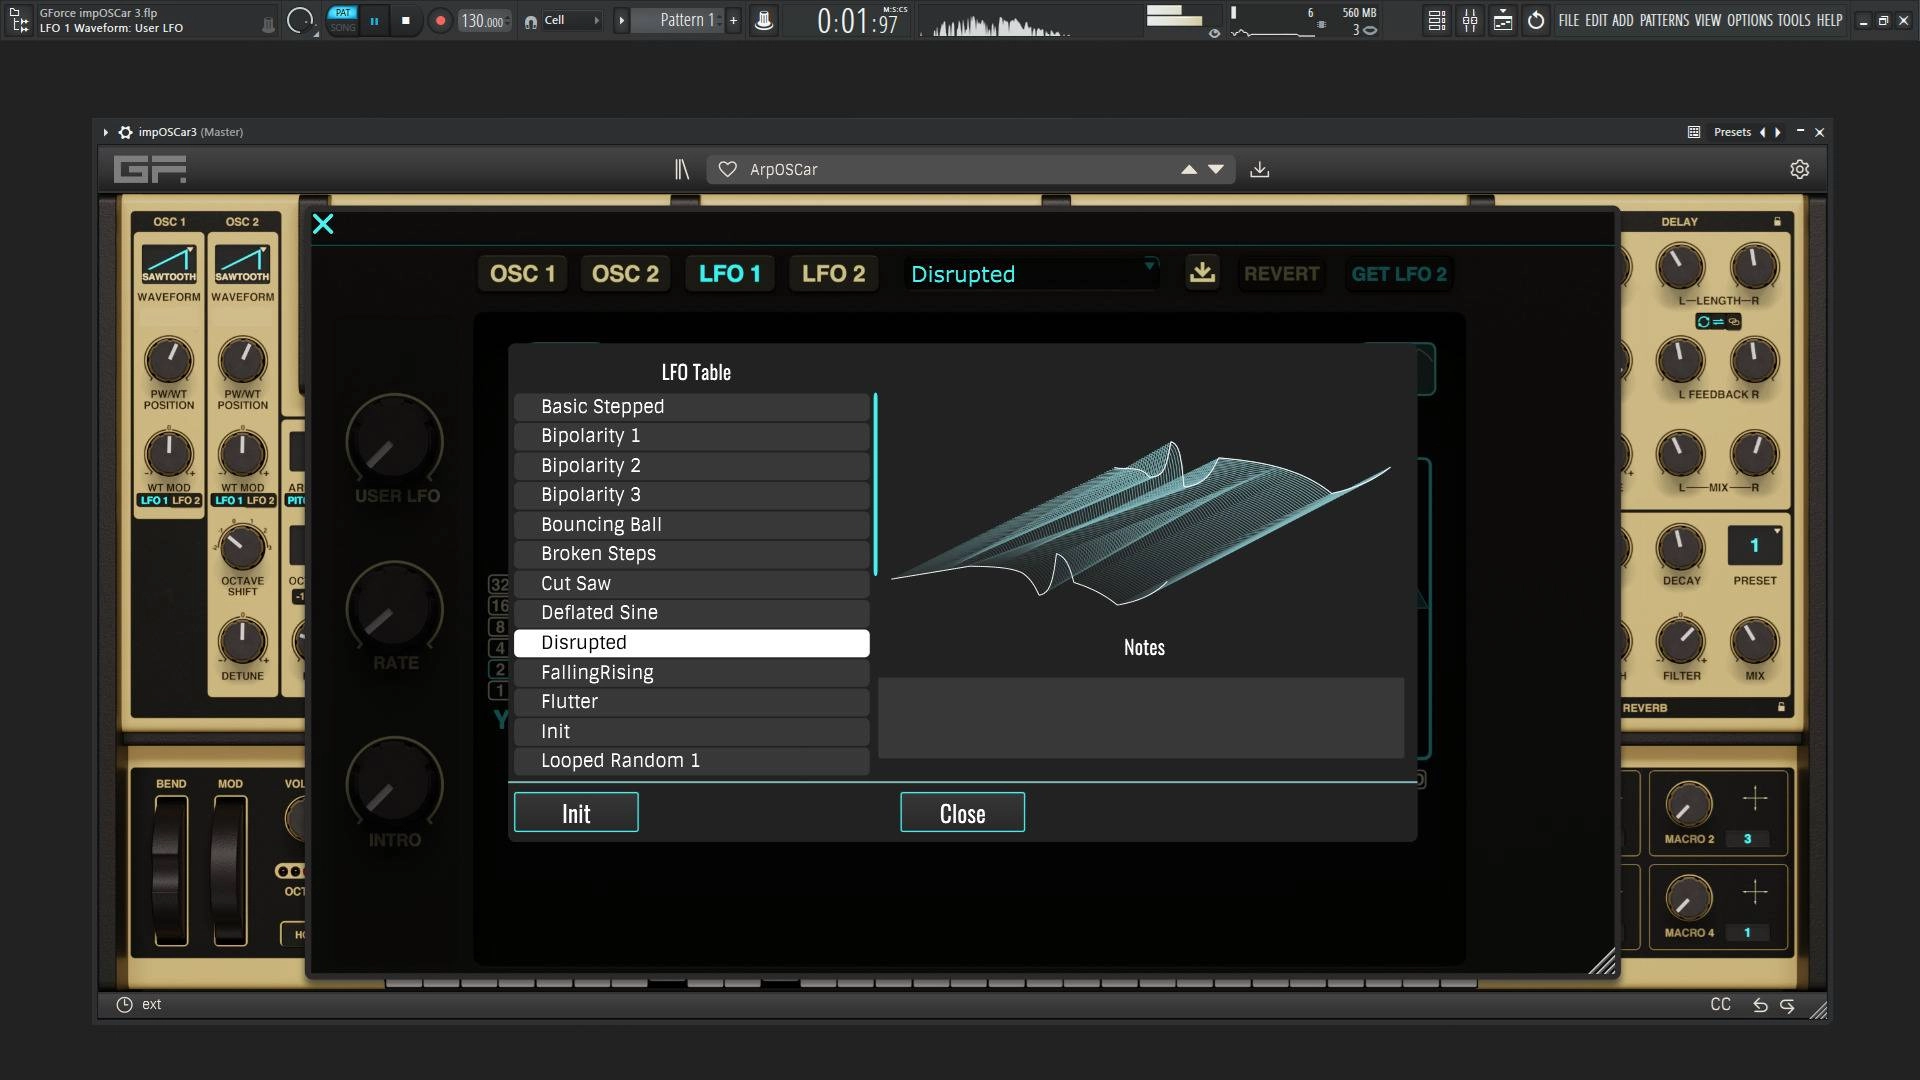Open the OPTIONS menu
This screenshot has height=1080, width=1920.
point(1749,20)
